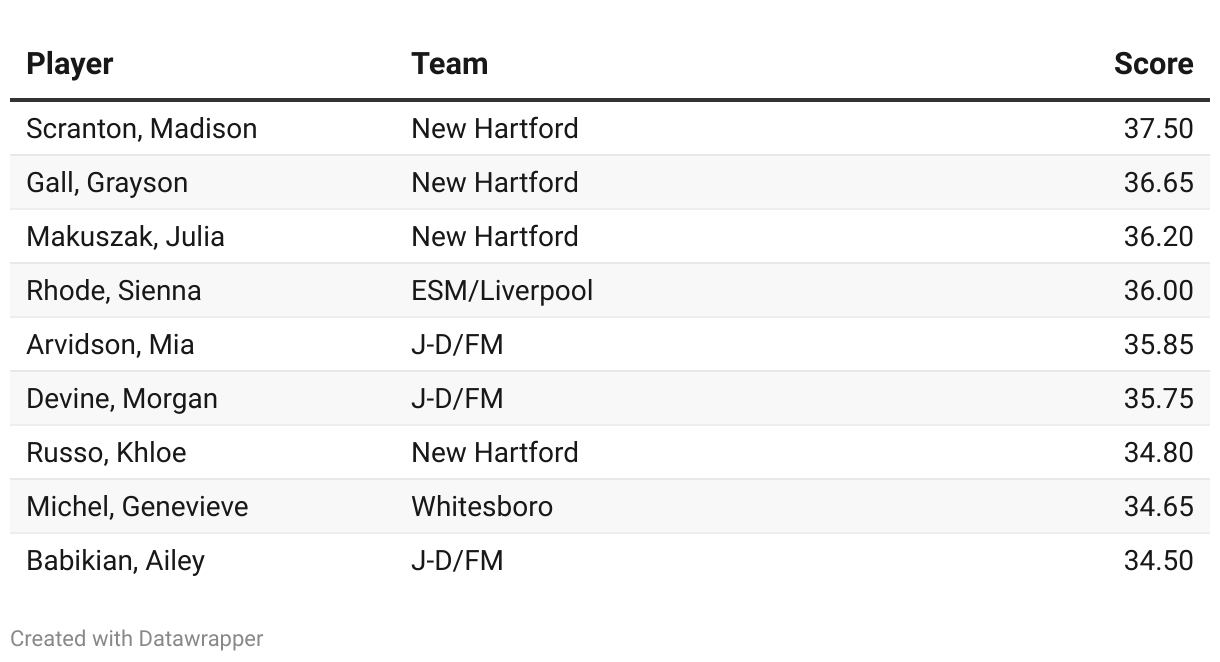This screenshot has width=1220, height=662.
Task: Select the 34.50 score cell
Action: (x=1158, y=561)
